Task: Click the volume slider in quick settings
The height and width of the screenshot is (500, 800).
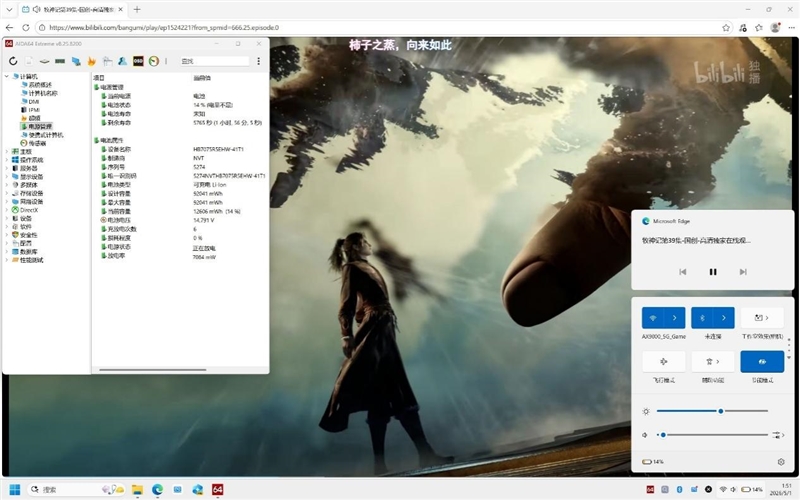Action: pos(712,435)
